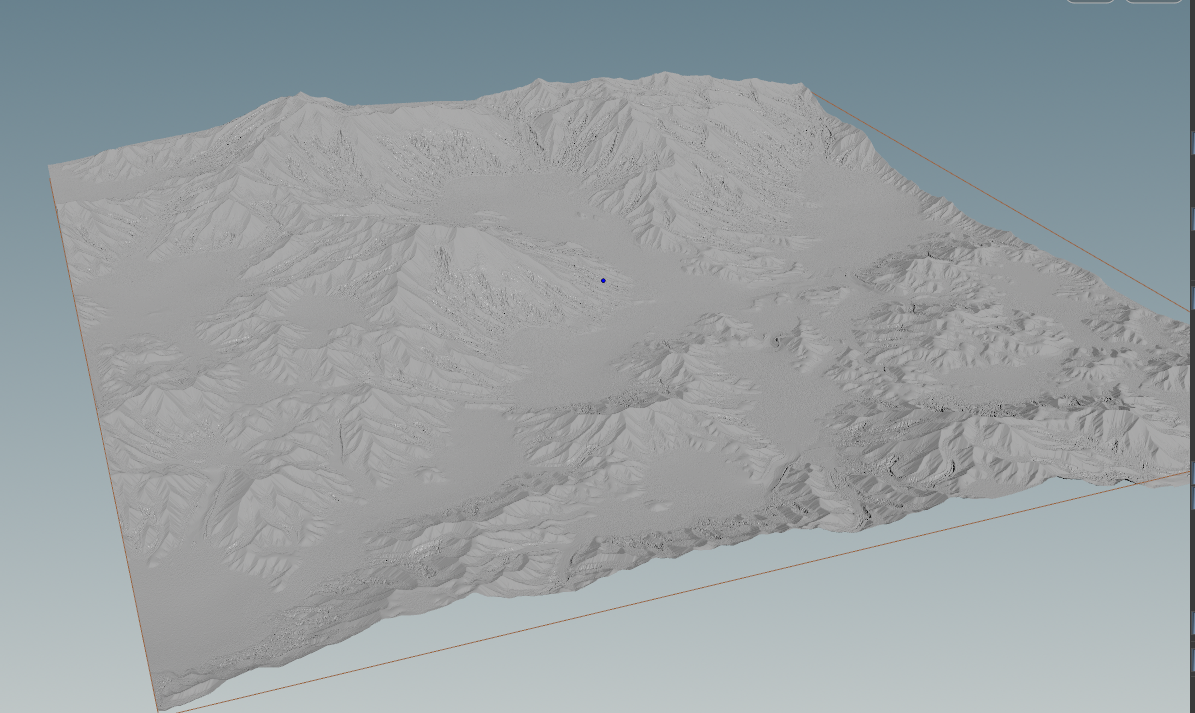Viewport: 1195px width, 713px height.
Task: Select the blue point marker on the terrain
Action: tap(604, 281)
